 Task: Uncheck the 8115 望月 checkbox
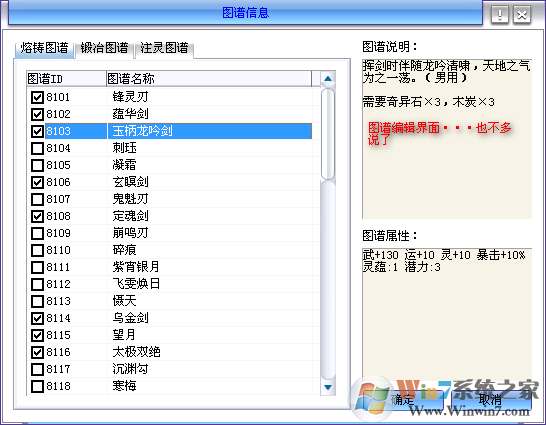pos(37,335)
